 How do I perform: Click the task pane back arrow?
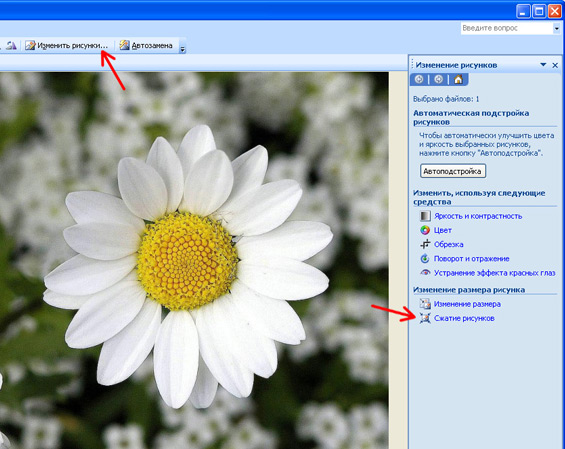[x=419, y=79]
